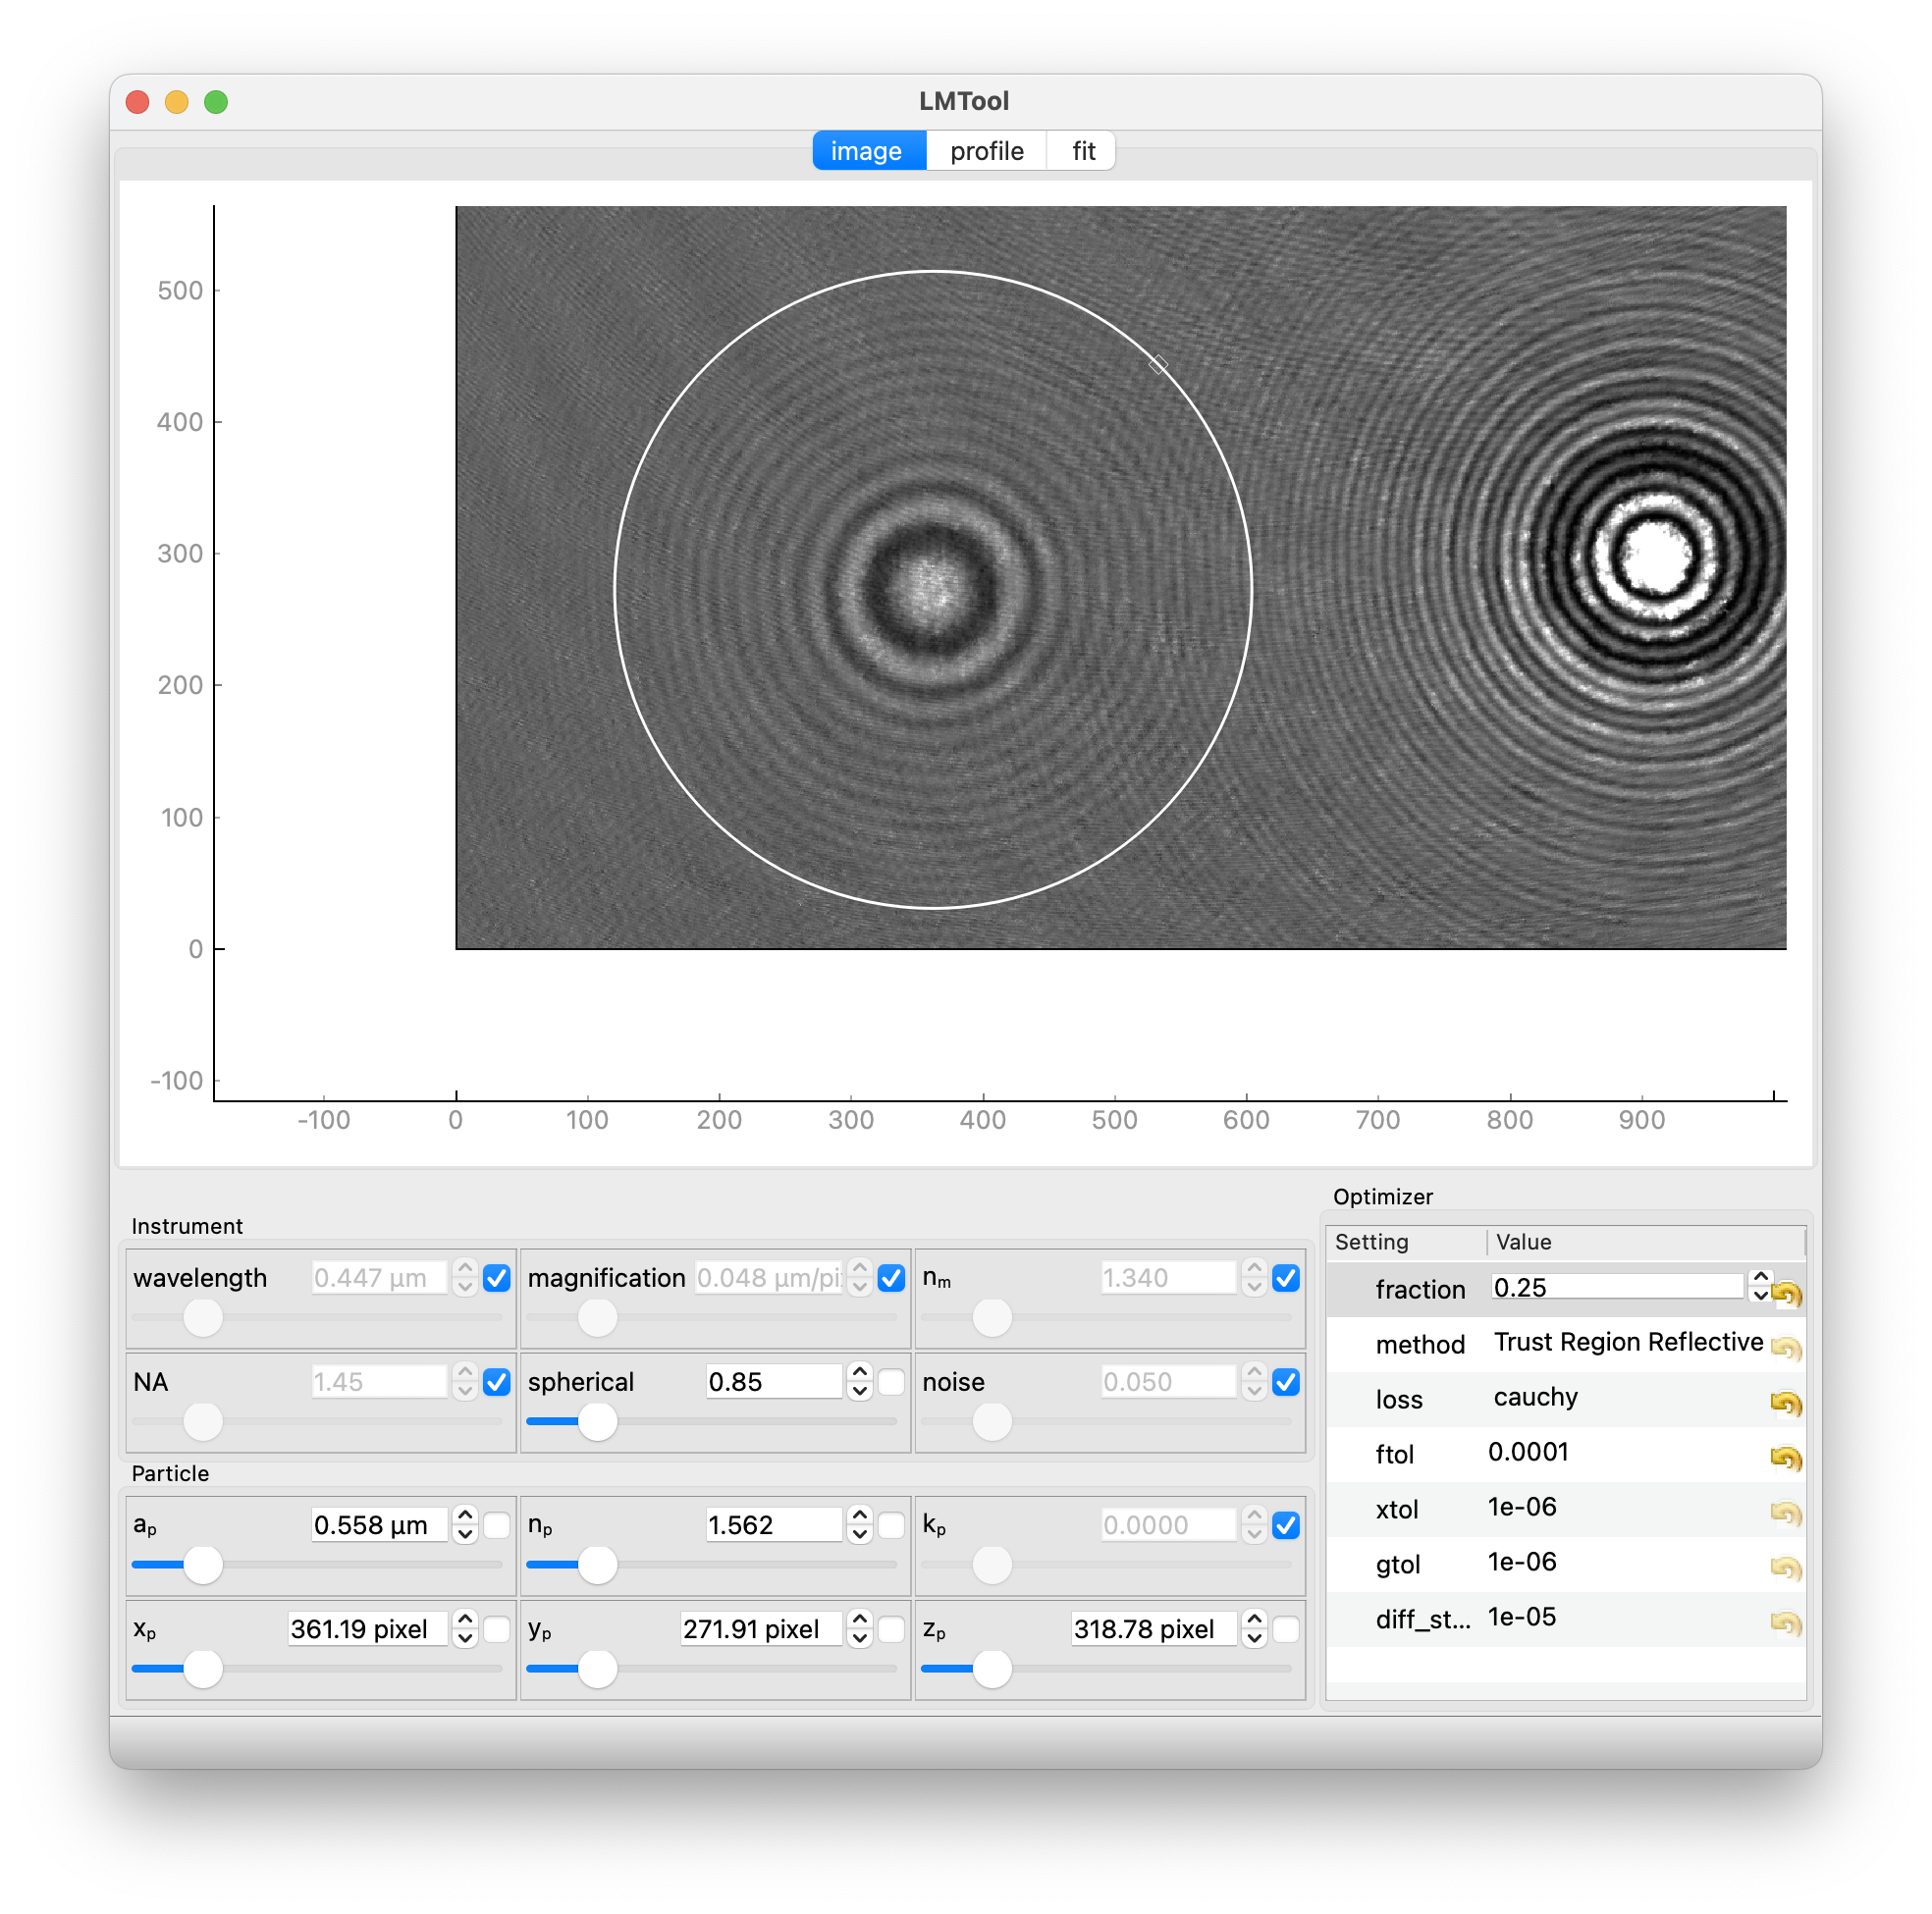Click the diamond handle on the ROI circle
This screenshot has width=1932, height=1914.
[x=1158, y=365]
